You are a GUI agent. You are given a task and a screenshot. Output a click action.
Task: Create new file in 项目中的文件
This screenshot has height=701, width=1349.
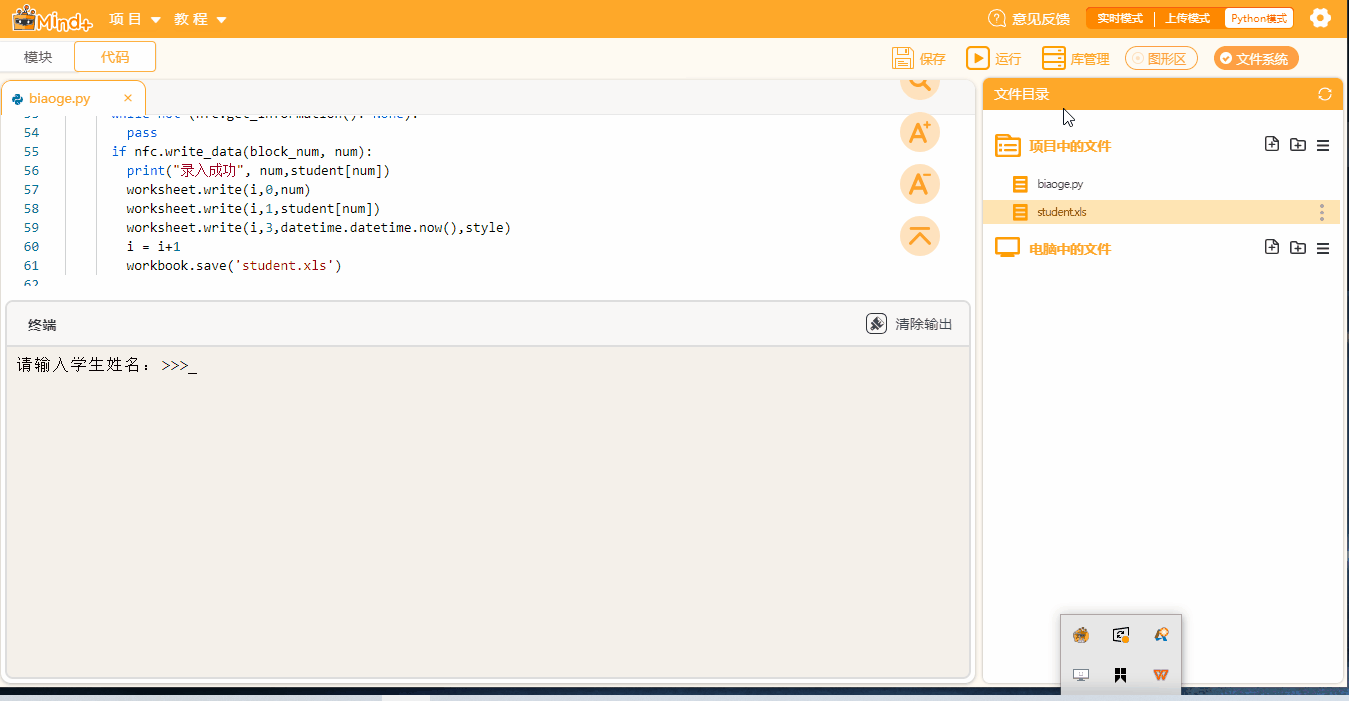pos(1272,144)
